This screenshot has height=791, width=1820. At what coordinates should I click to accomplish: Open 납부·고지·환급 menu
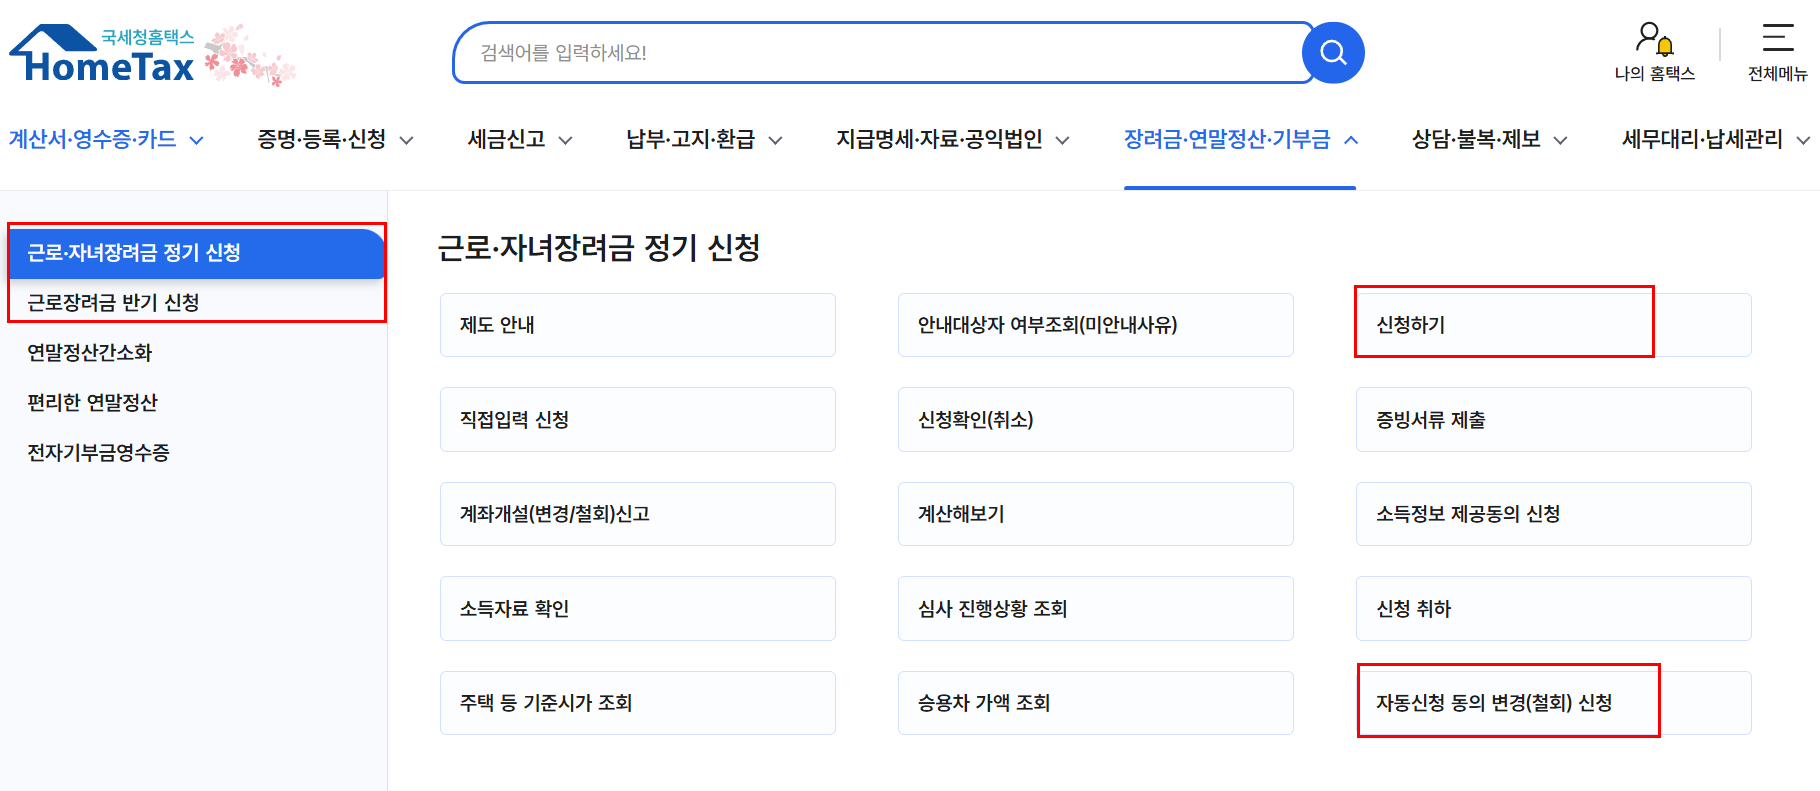691,139
